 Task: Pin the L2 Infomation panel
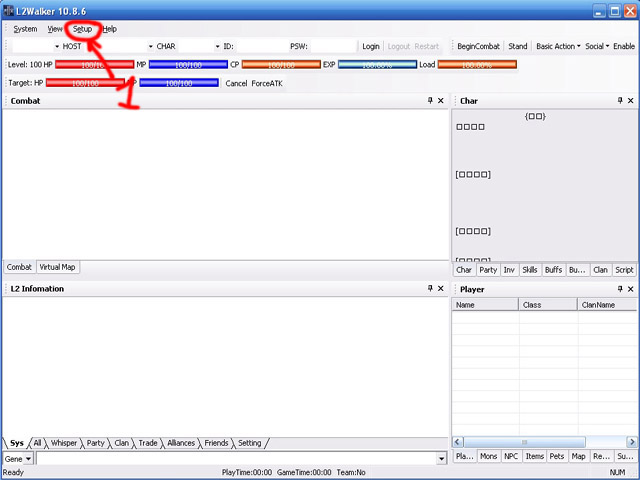(430, 288)
